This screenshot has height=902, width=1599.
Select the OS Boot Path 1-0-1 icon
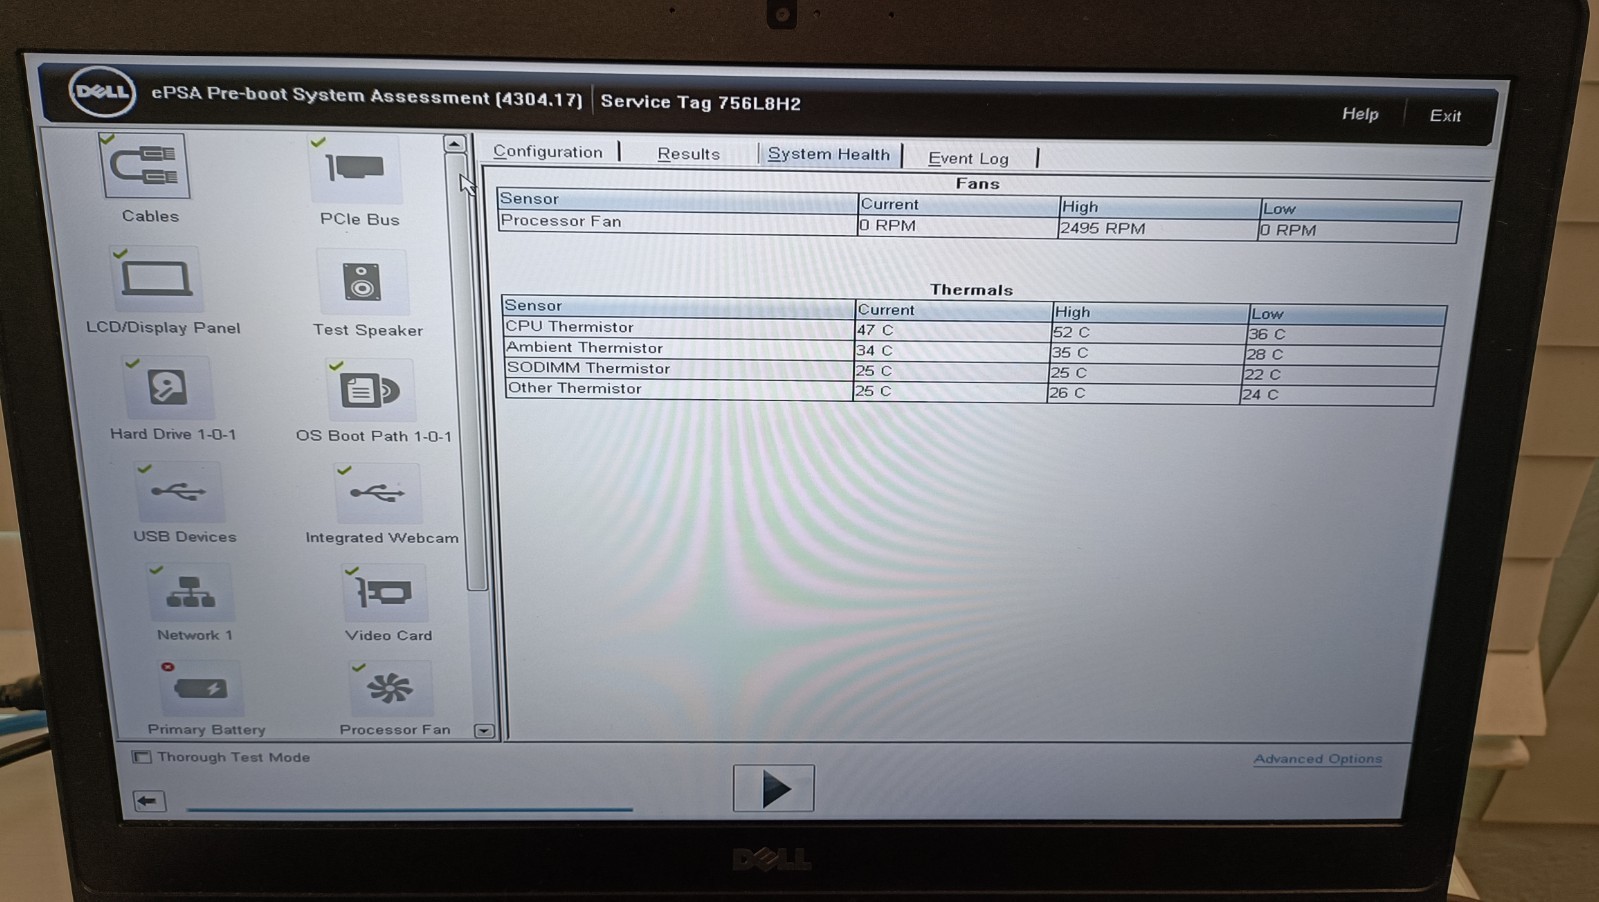370,390
